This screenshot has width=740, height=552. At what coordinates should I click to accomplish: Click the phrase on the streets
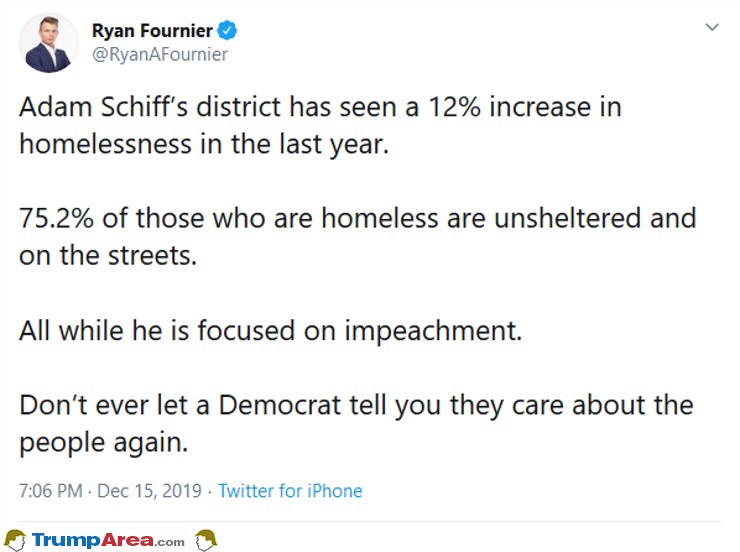(108, 255)
